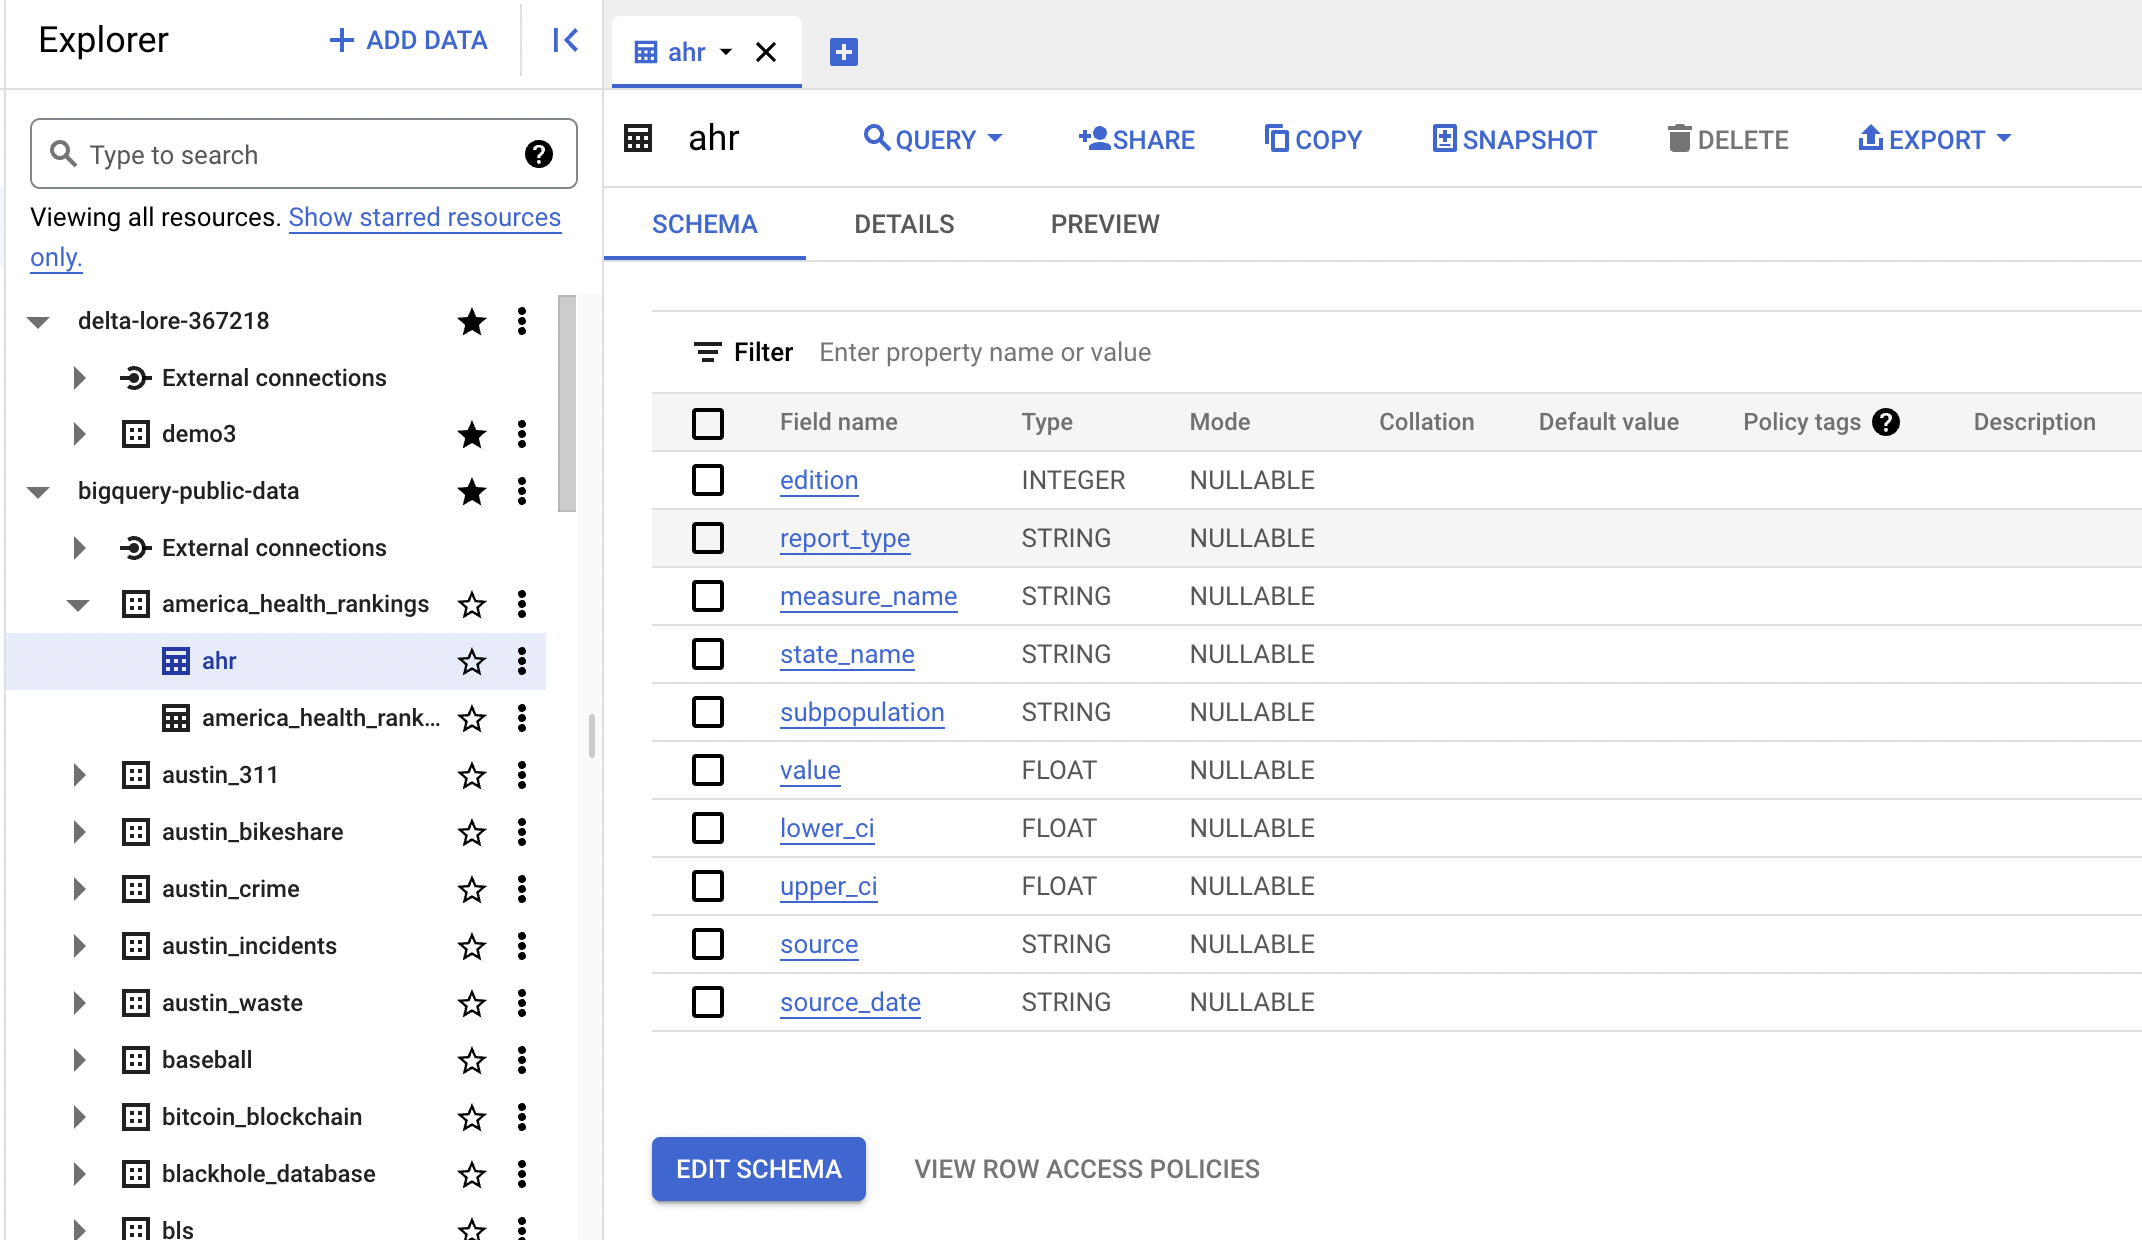The image size is (2142, 1240).
Task: Click Show starred resources only link
Action: [424, 217]
